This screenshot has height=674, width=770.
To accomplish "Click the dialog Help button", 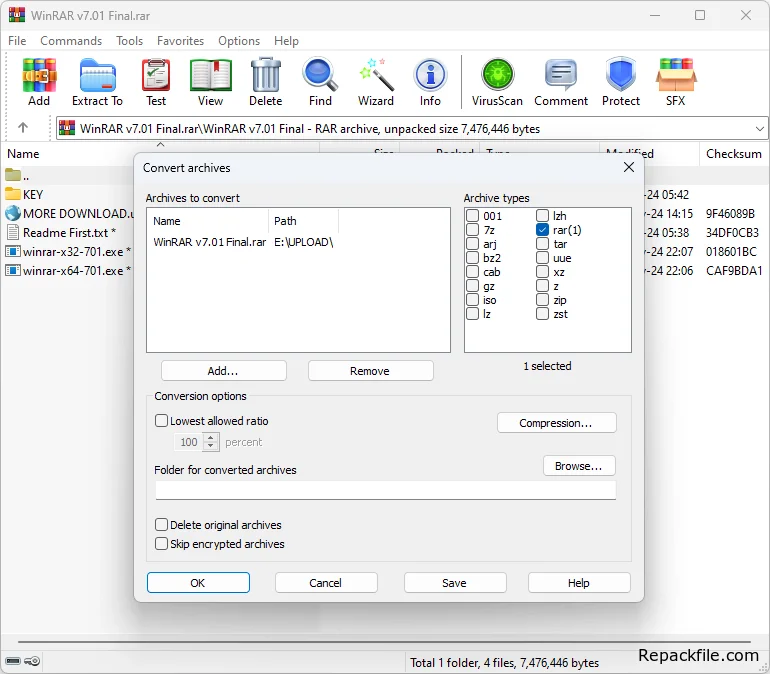I will click(x=579, y=583).
